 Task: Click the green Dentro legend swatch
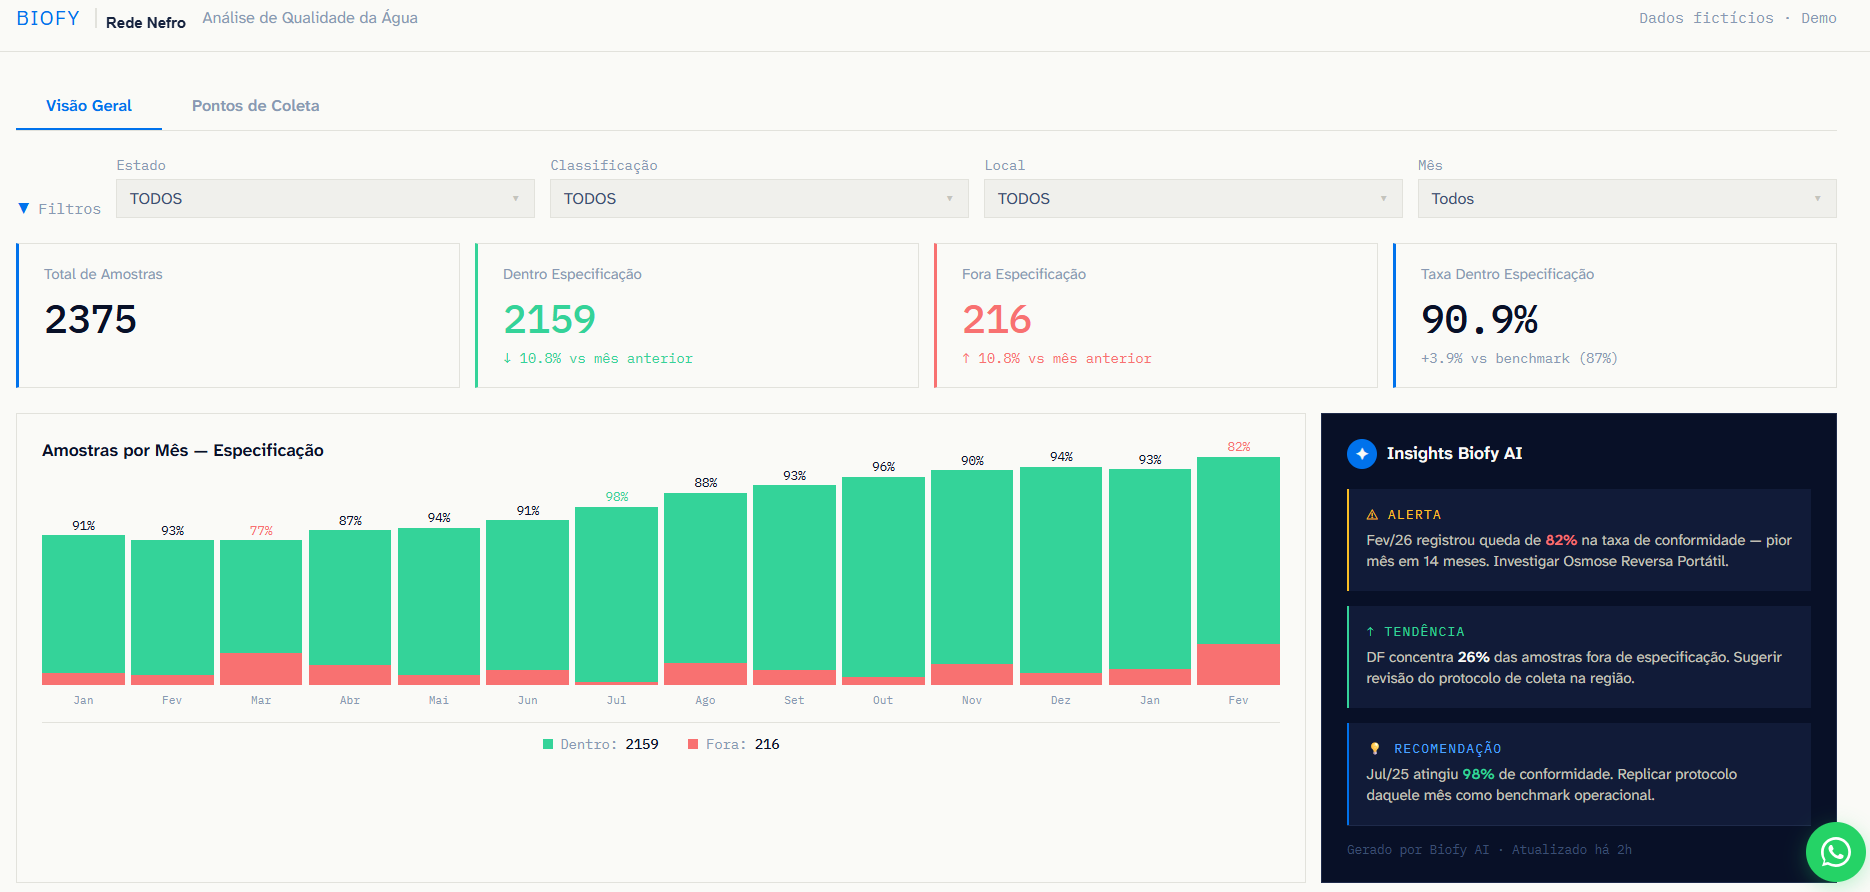[x=548, y=744]
